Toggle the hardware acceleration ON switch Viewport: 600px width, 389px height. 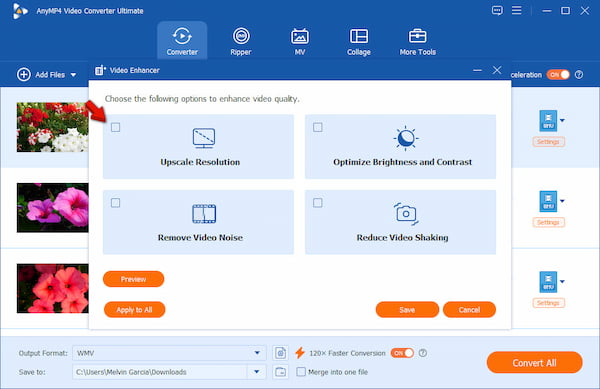pyautogui.click(x=558, y=75)
